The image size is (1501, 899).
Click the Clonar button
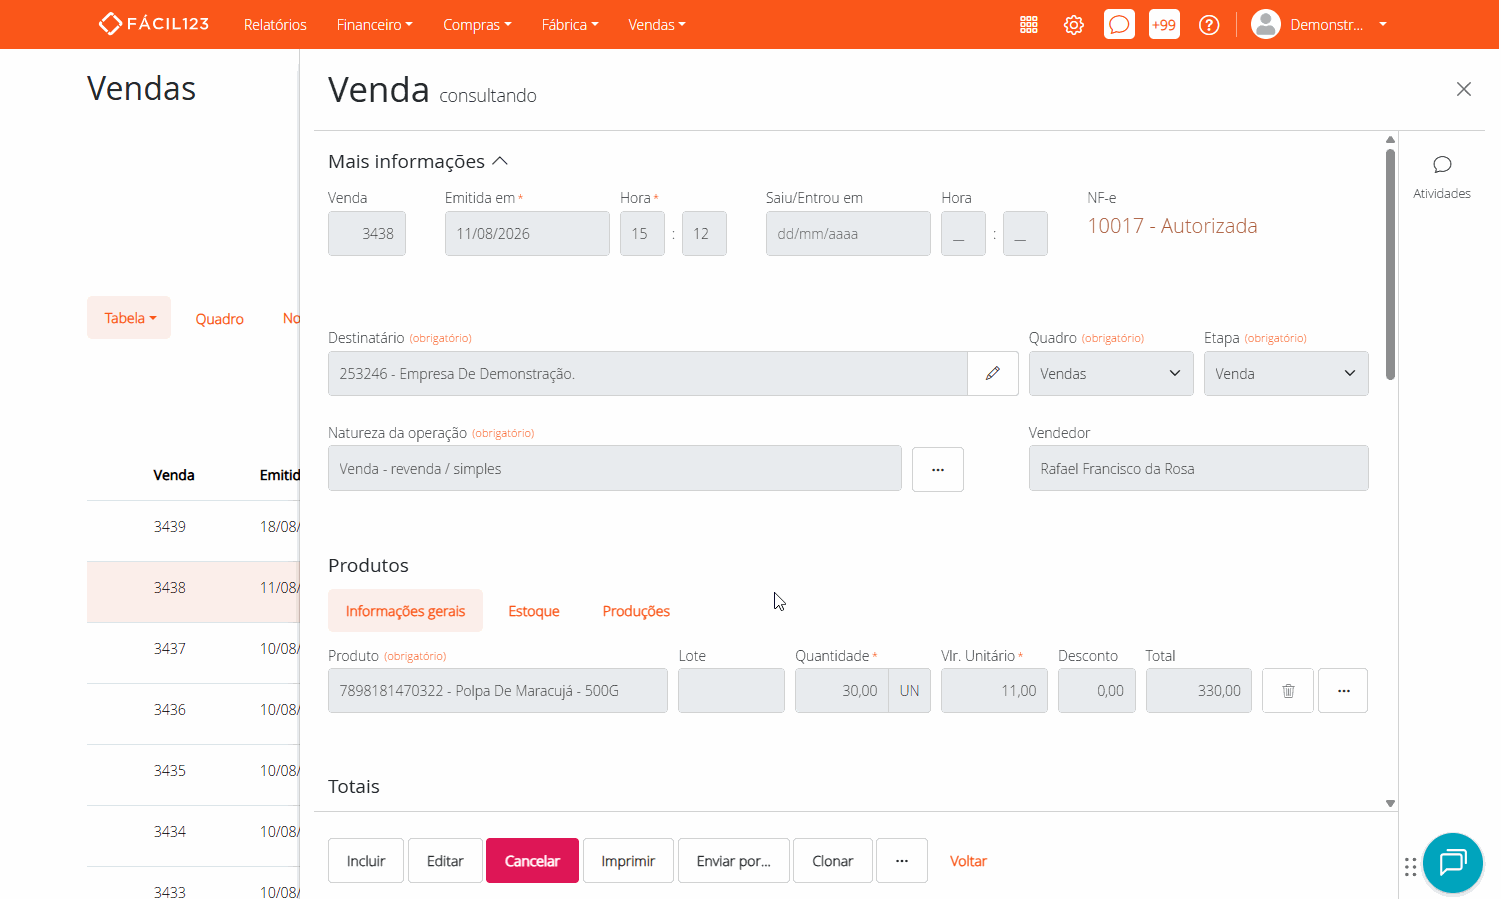pos(832,861)
